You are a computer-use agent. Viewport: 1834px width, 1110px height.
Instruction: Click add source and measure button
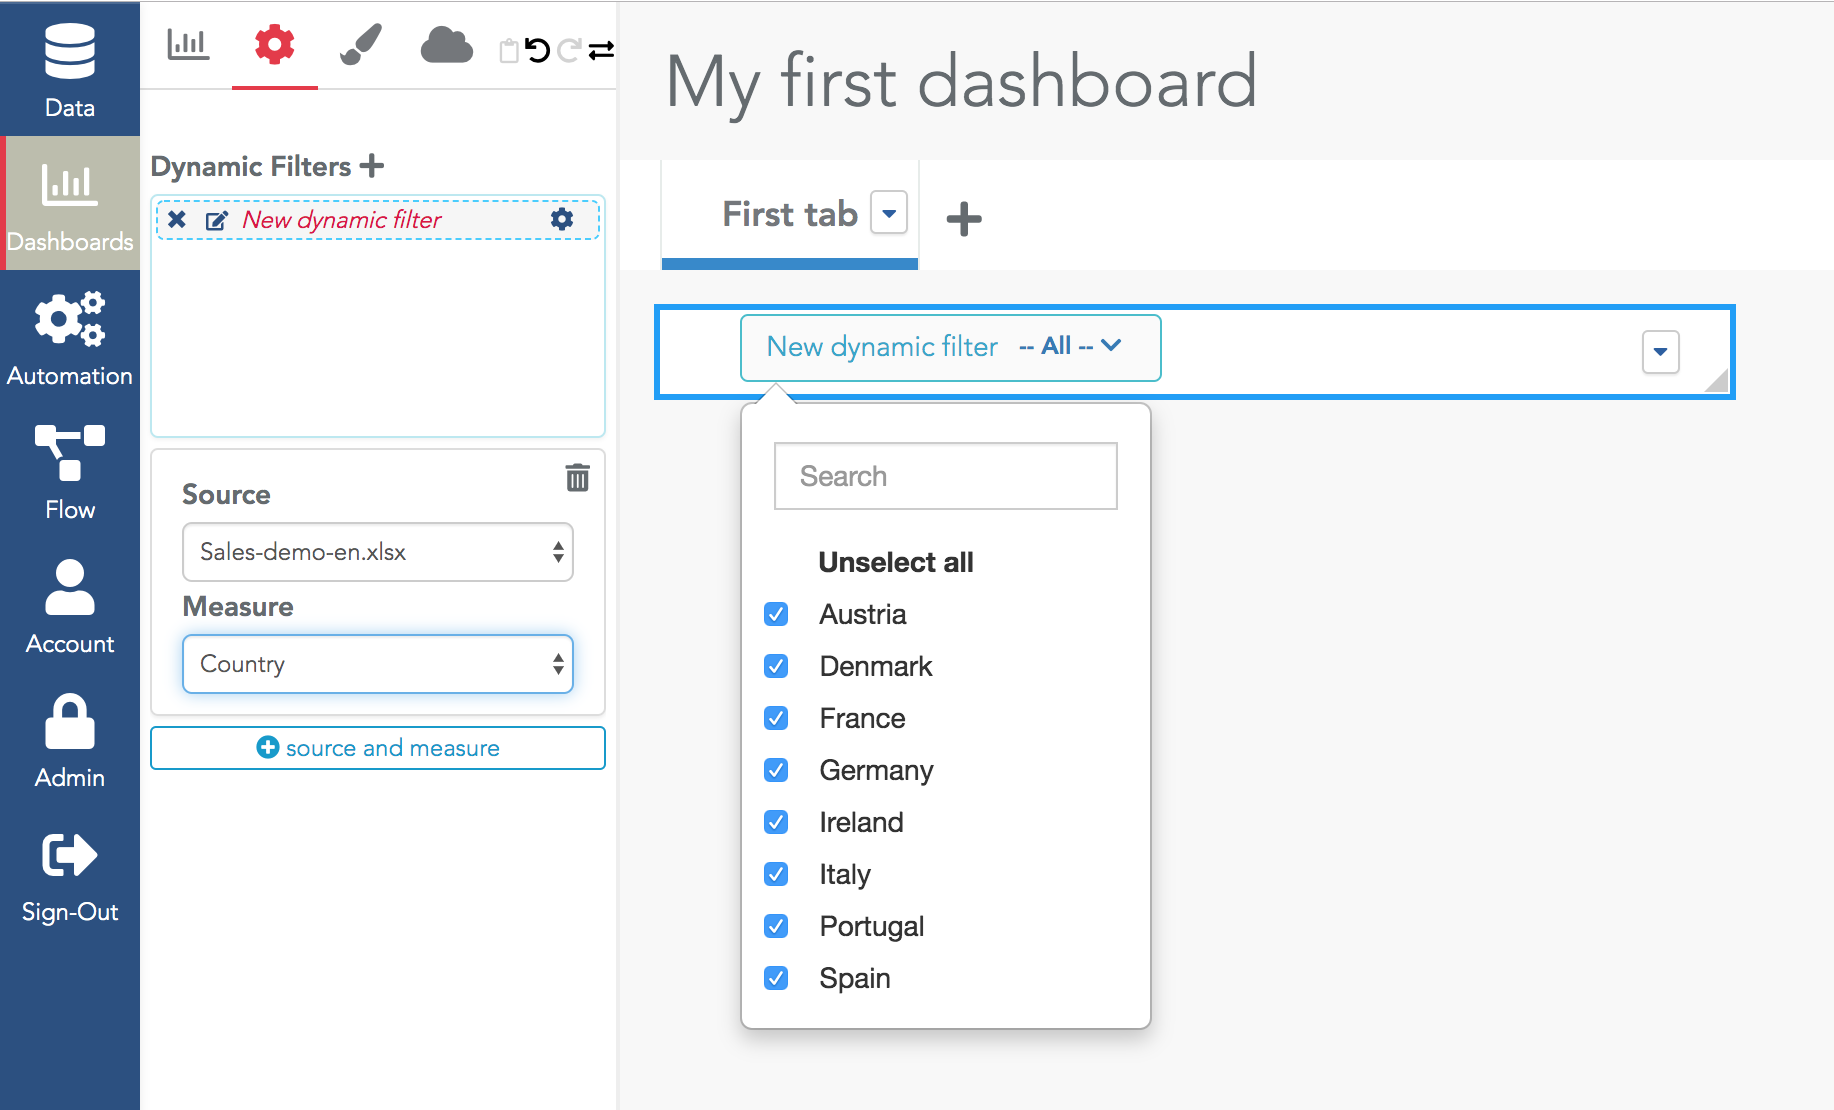[x=378, y=748]
